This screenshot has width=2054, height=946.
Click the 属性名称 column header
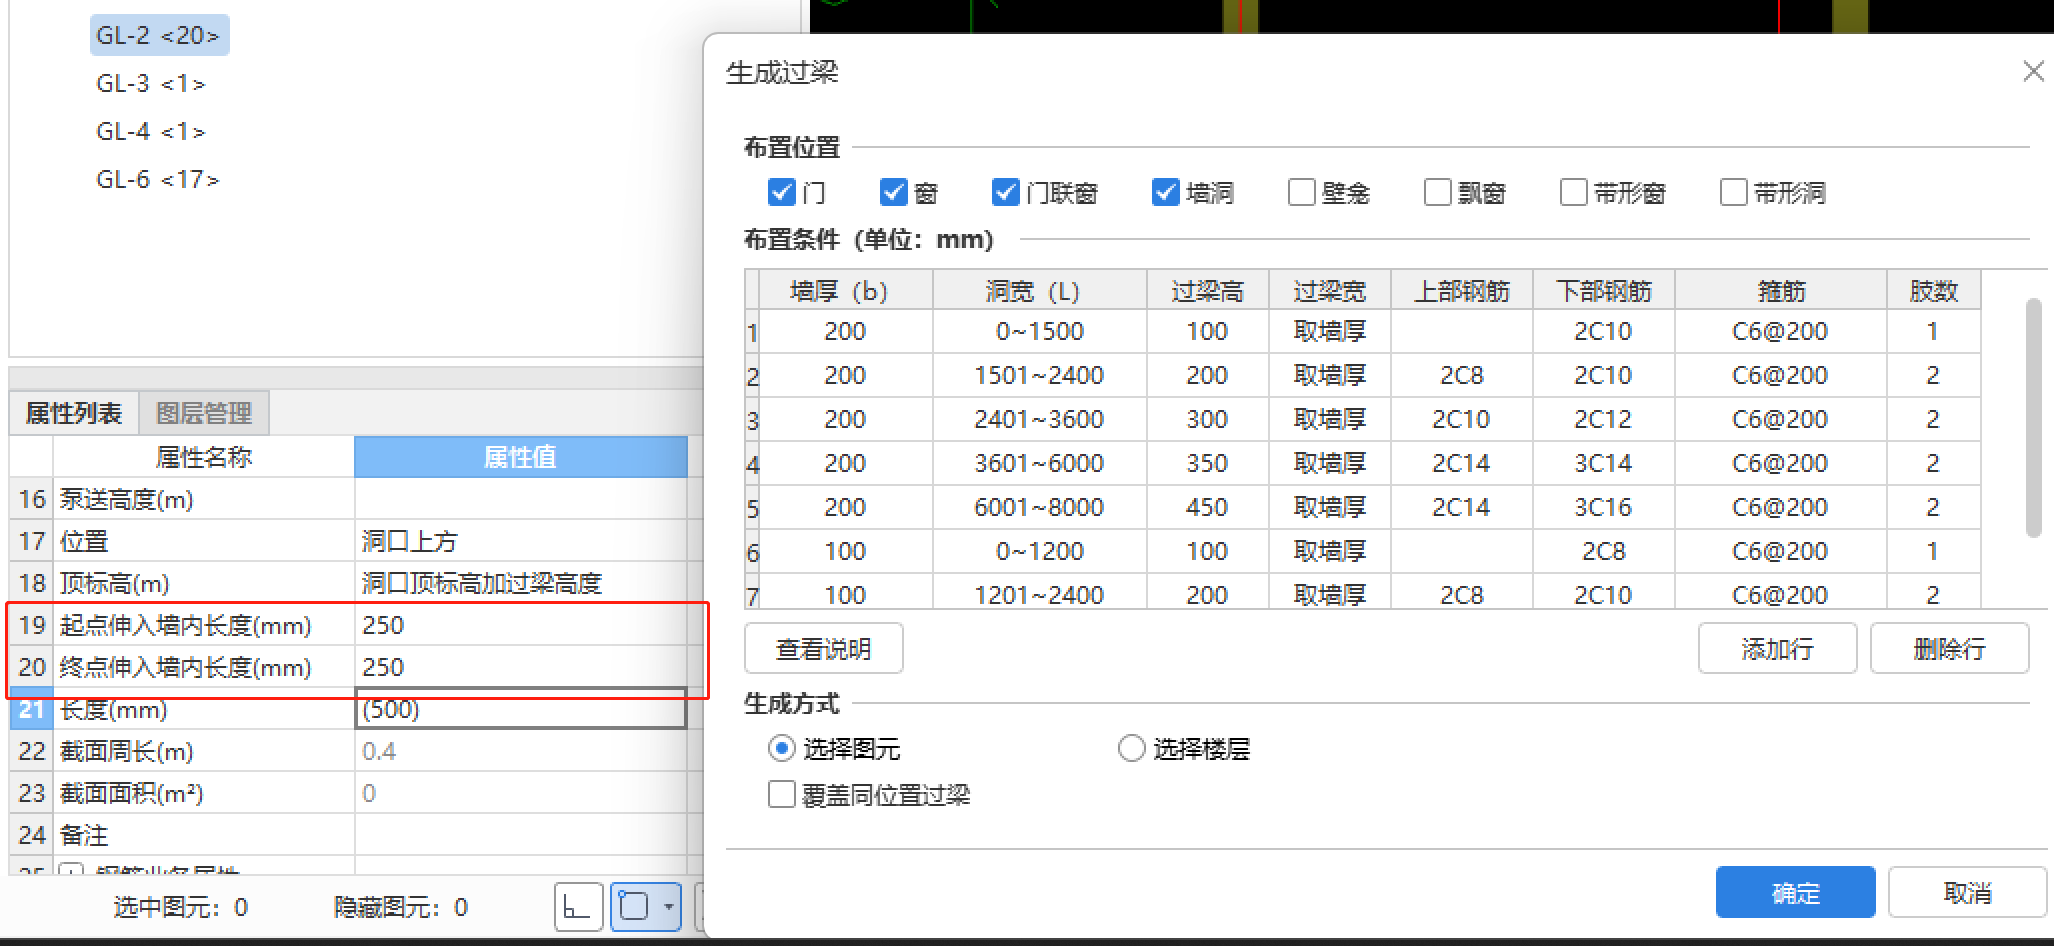[204, 457]
